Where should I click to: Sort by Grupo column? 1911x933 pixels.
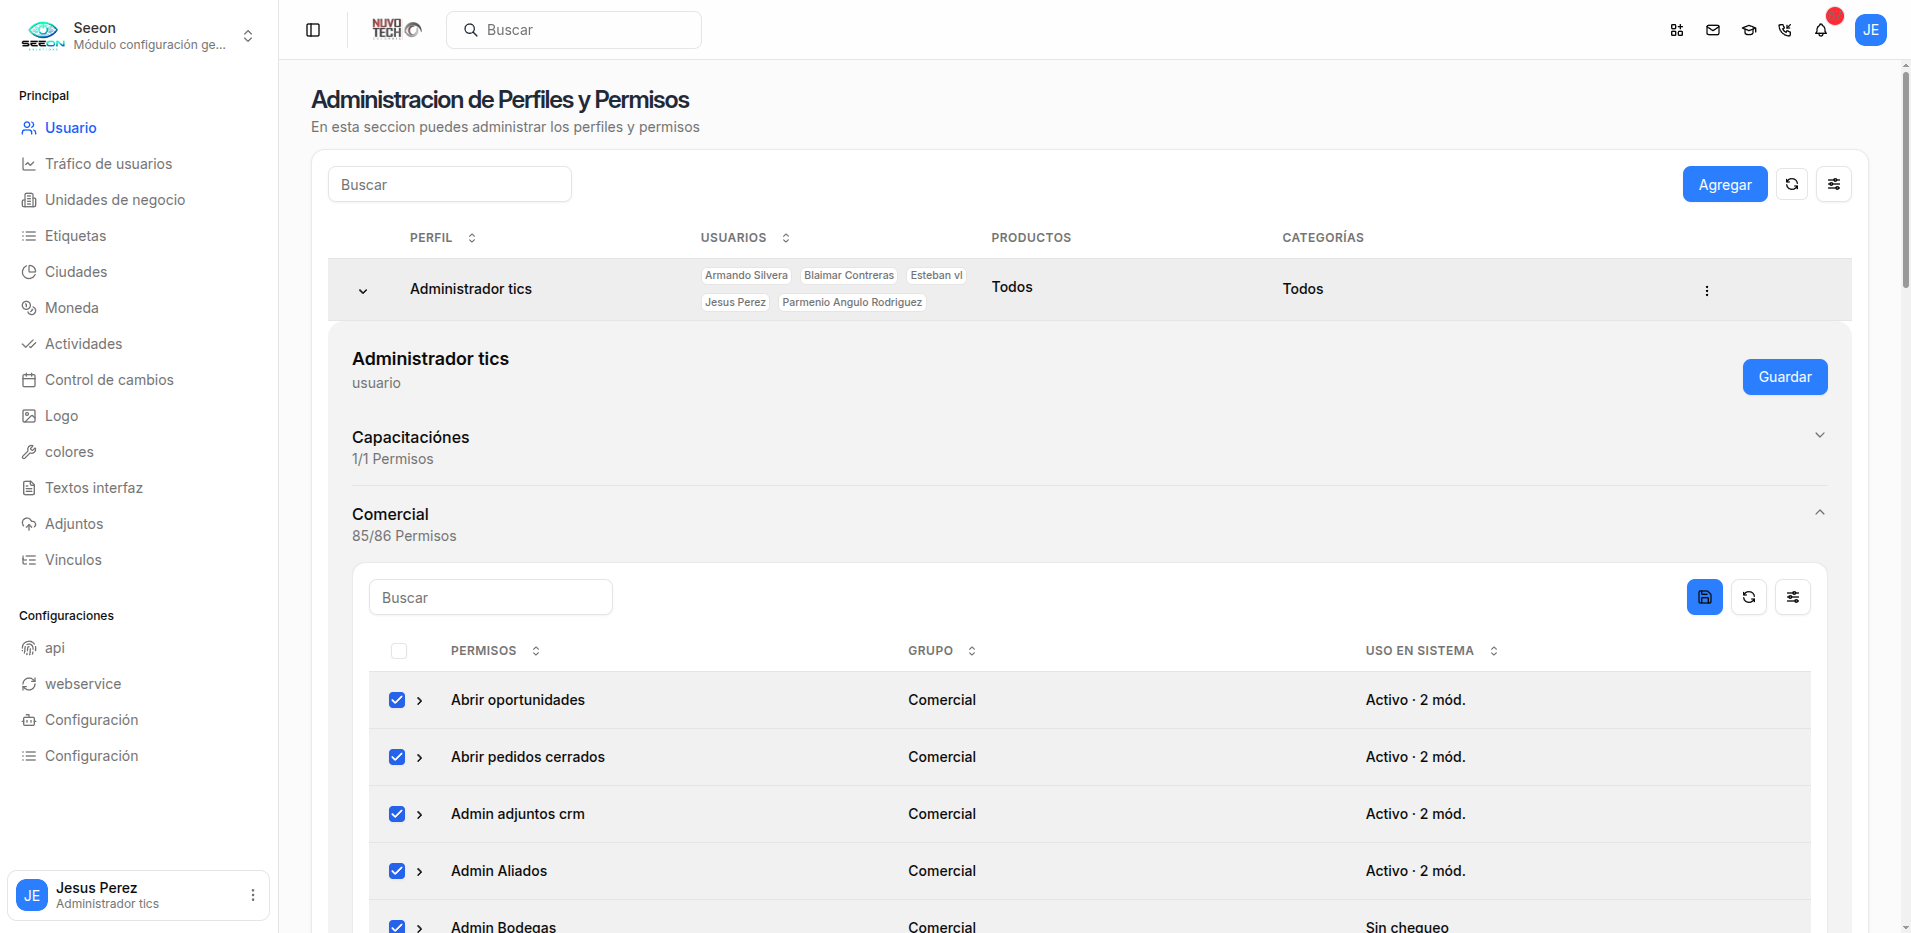(x=972, y=651)
